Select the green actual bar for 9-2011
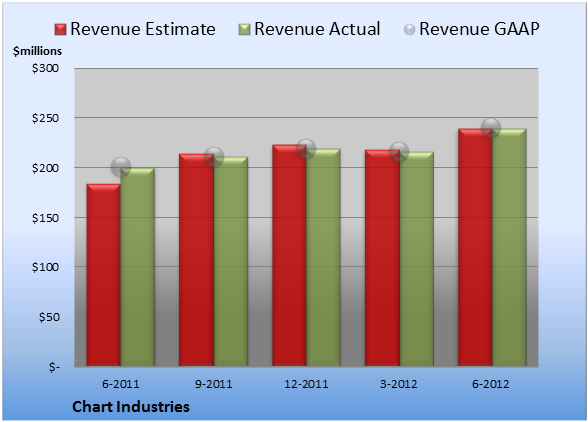The height and width of the screenshot is (422, 588). [x=231, y=261]
